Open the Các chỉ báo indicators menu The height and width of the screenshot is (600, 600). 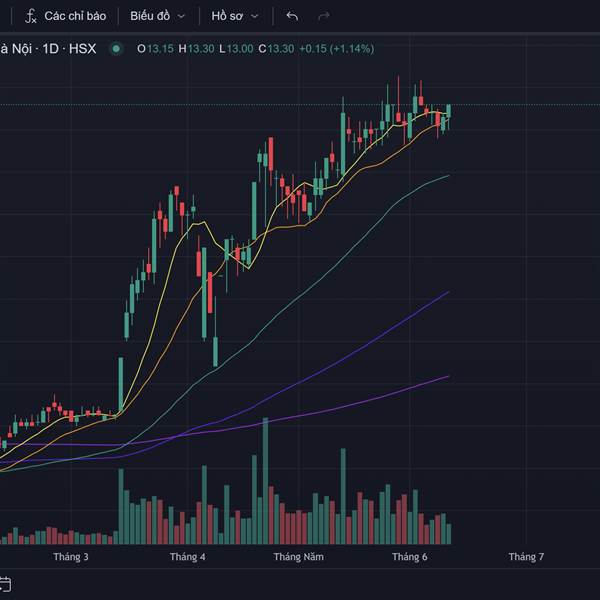click(x=65, y=16)
